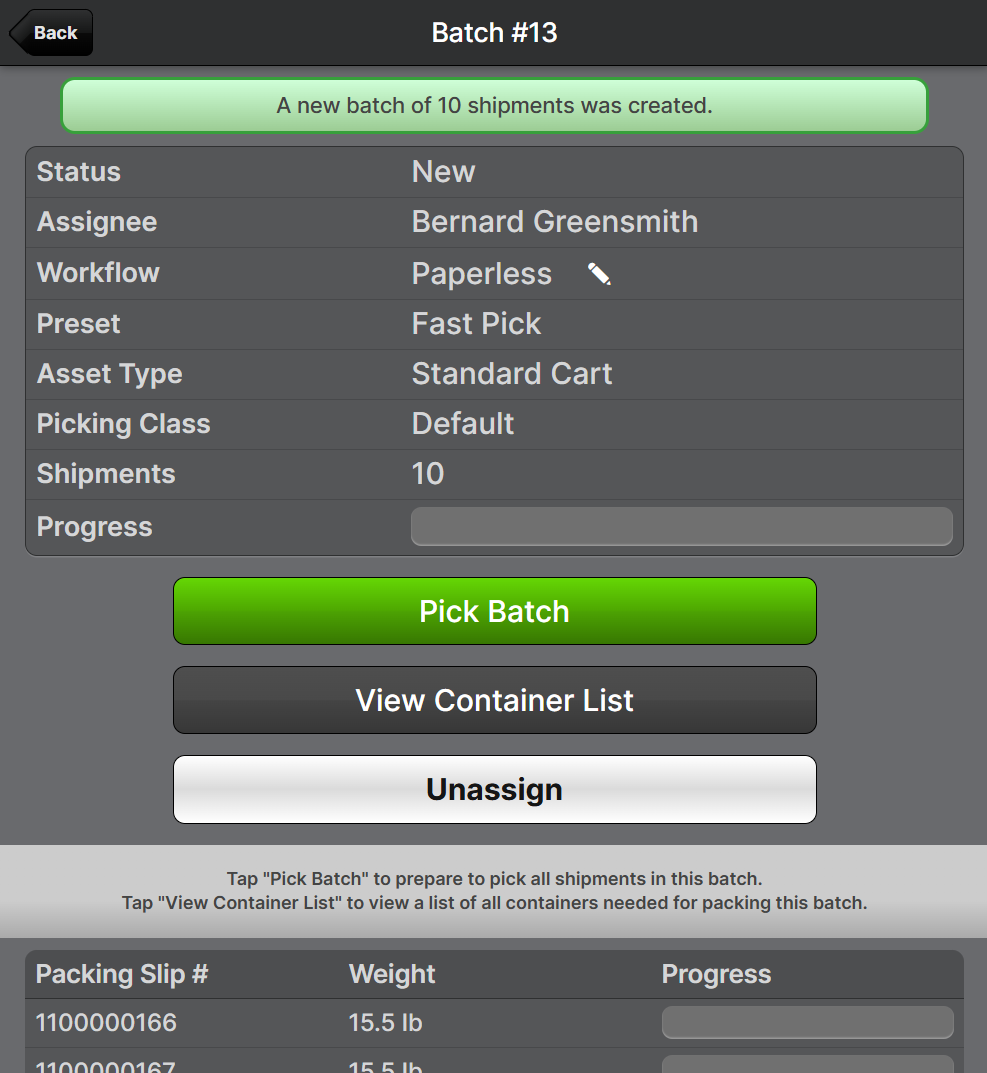Open the View Container List

[494, 700]
